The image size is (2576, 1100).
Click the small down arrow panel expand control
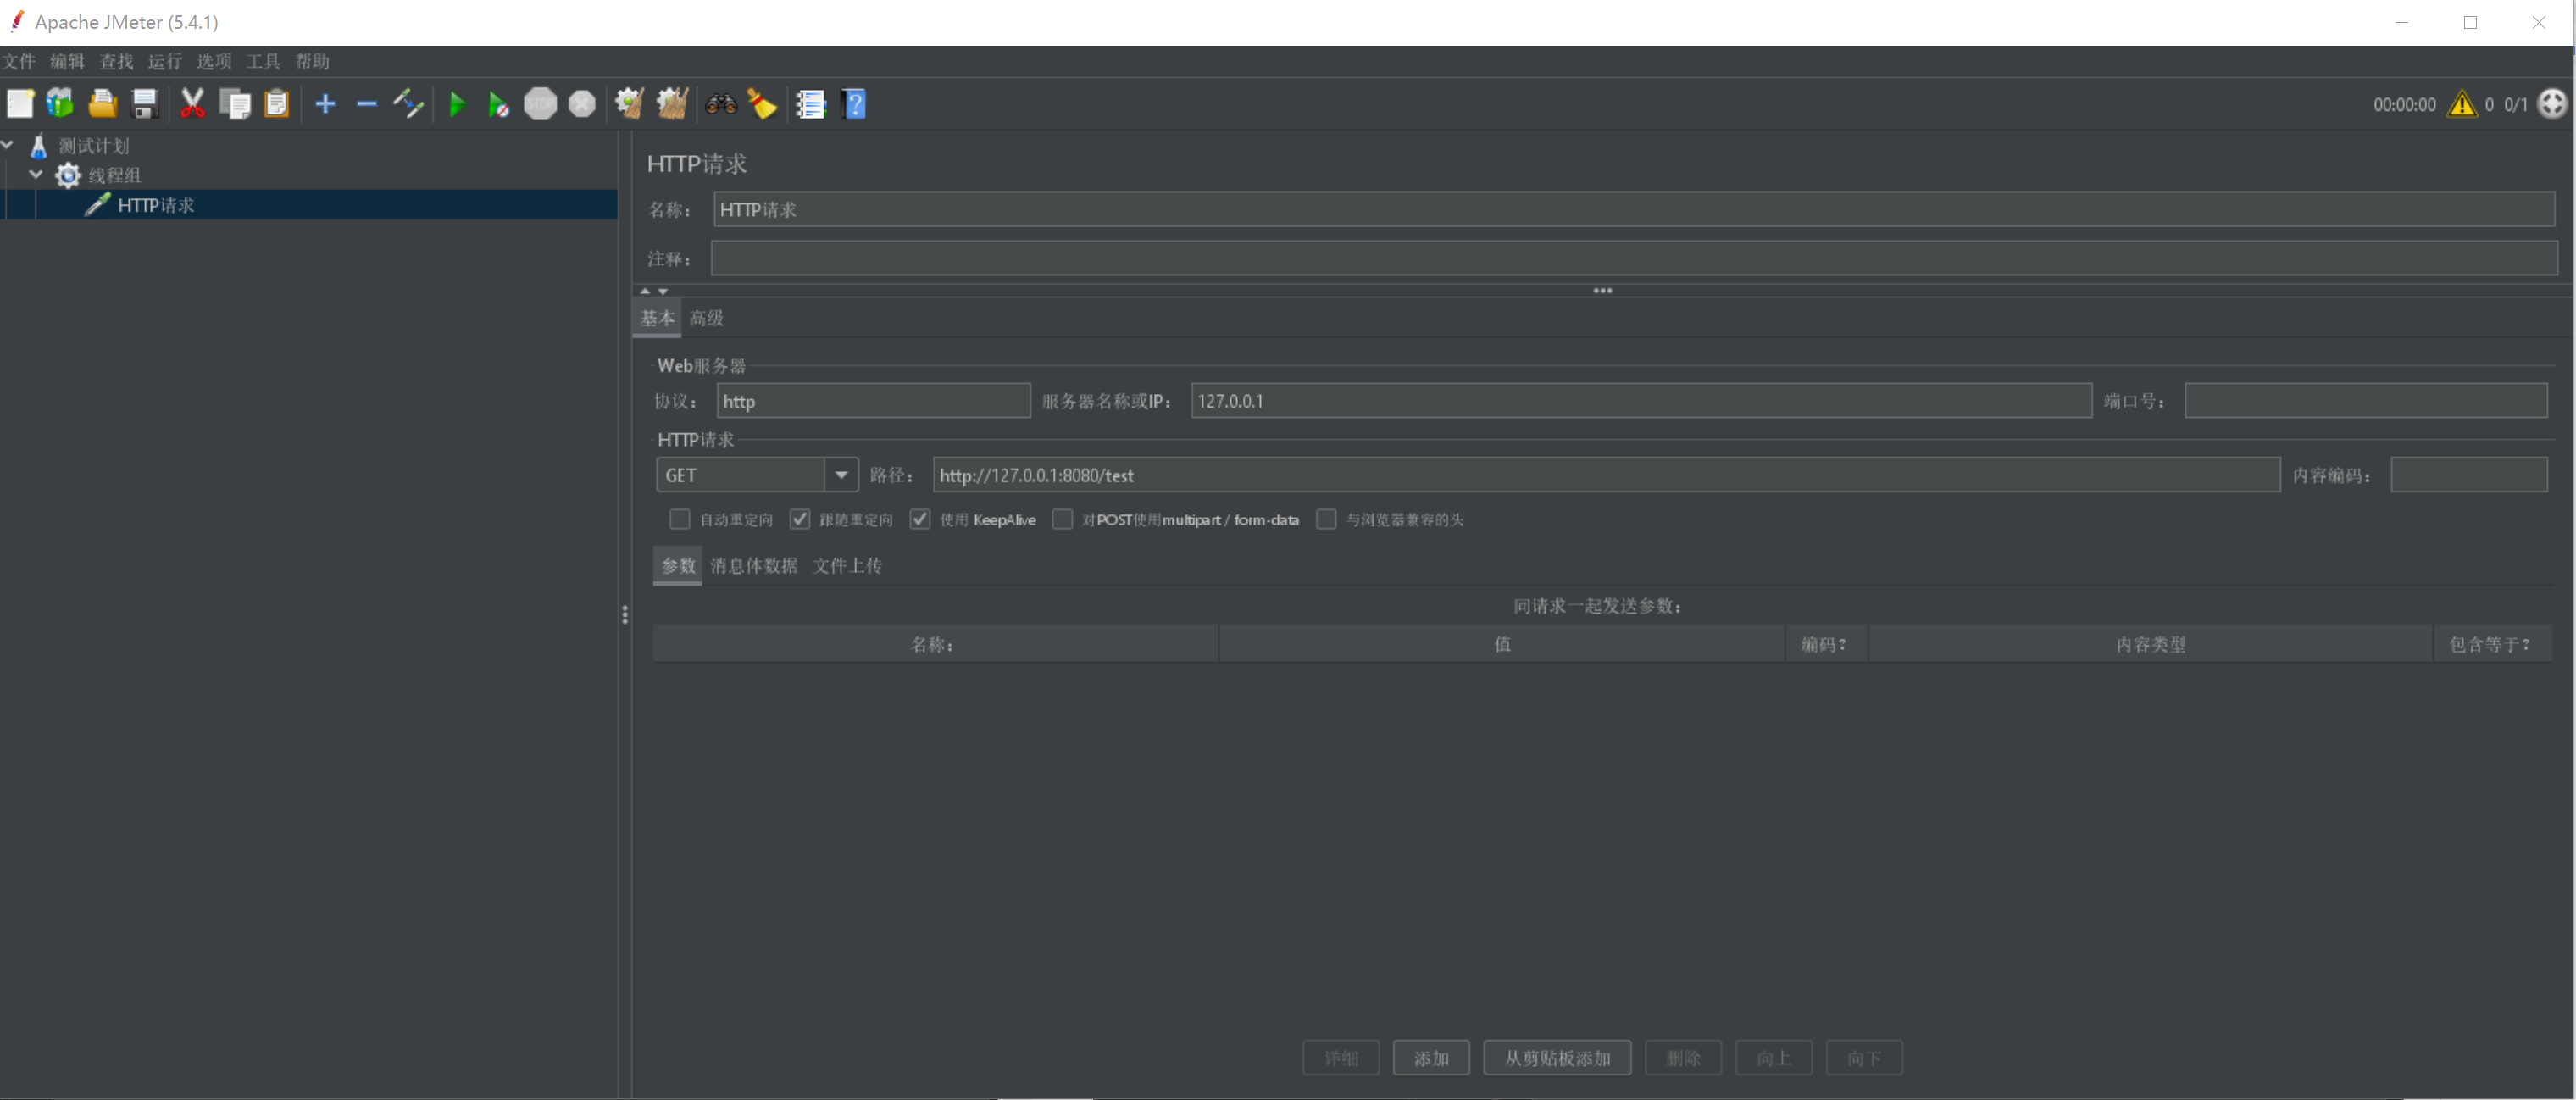(662, 291)
